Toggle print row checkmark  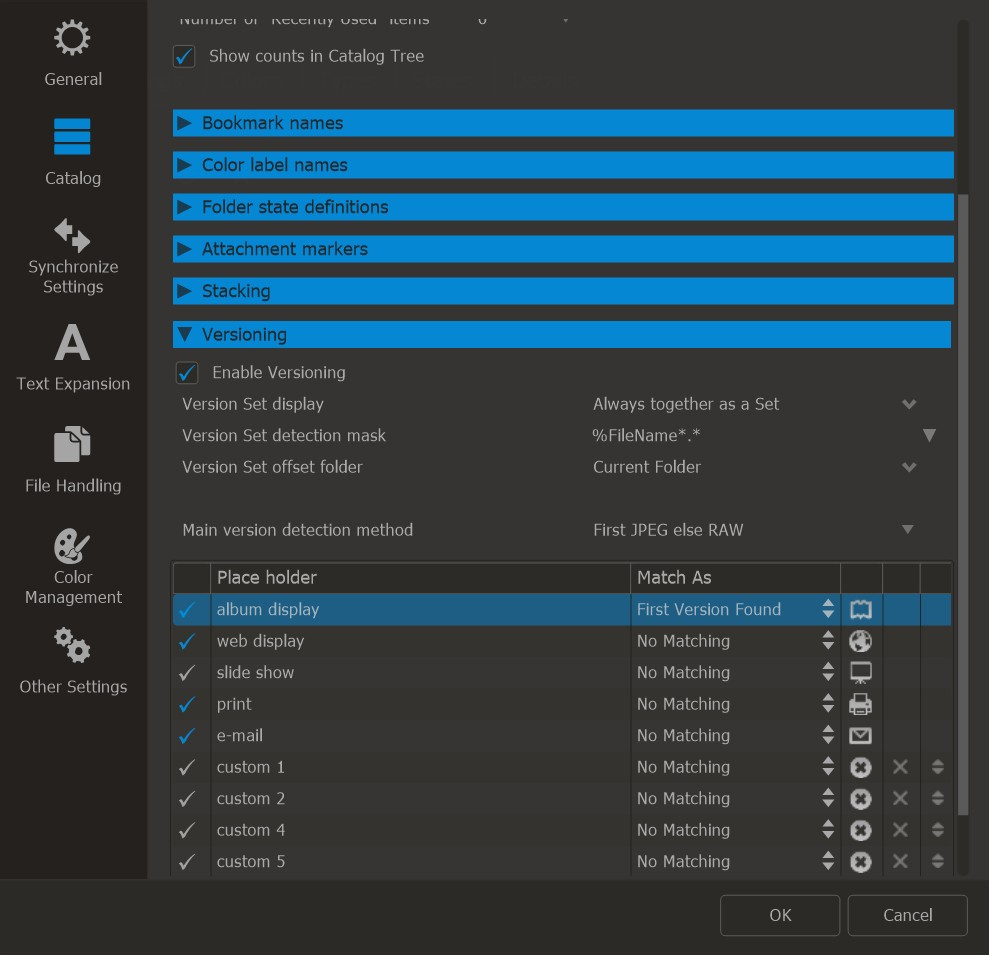tap(187, 705)
